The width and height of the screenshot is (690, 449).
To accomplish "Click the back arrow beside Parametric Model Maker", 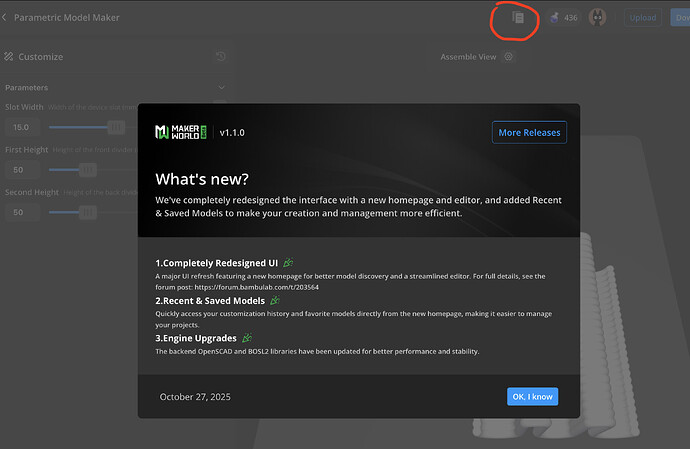I will point(4,18).
